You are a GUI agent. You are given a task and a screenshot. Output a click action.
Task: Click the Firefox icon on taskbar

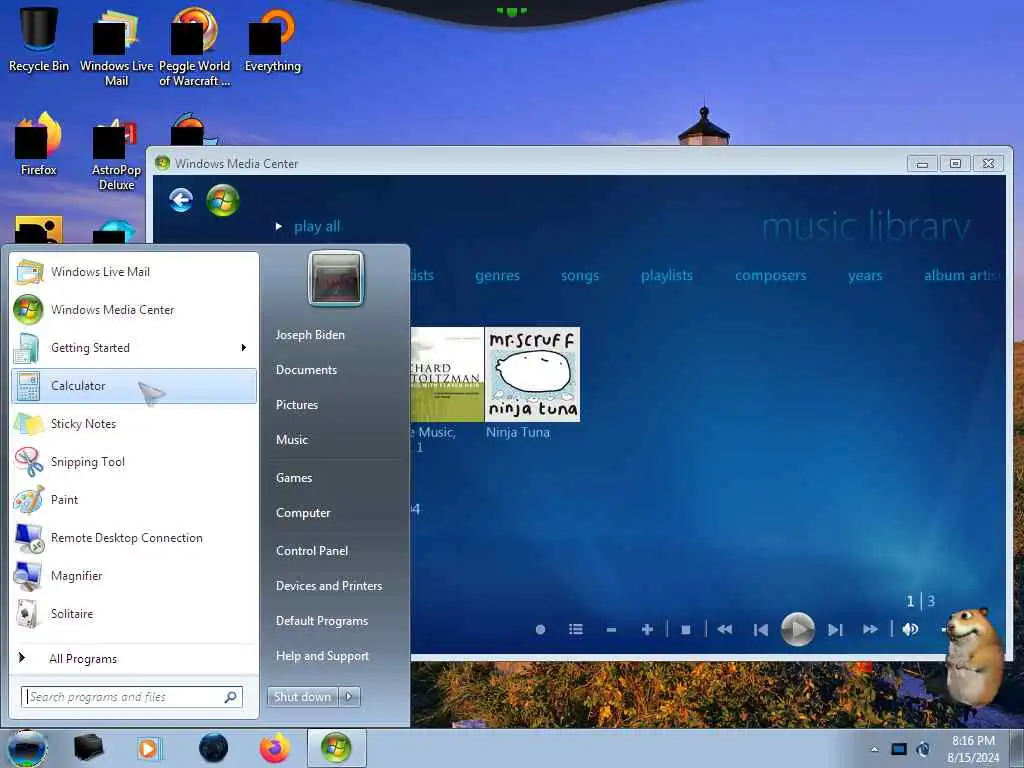(x=275, y=748)
